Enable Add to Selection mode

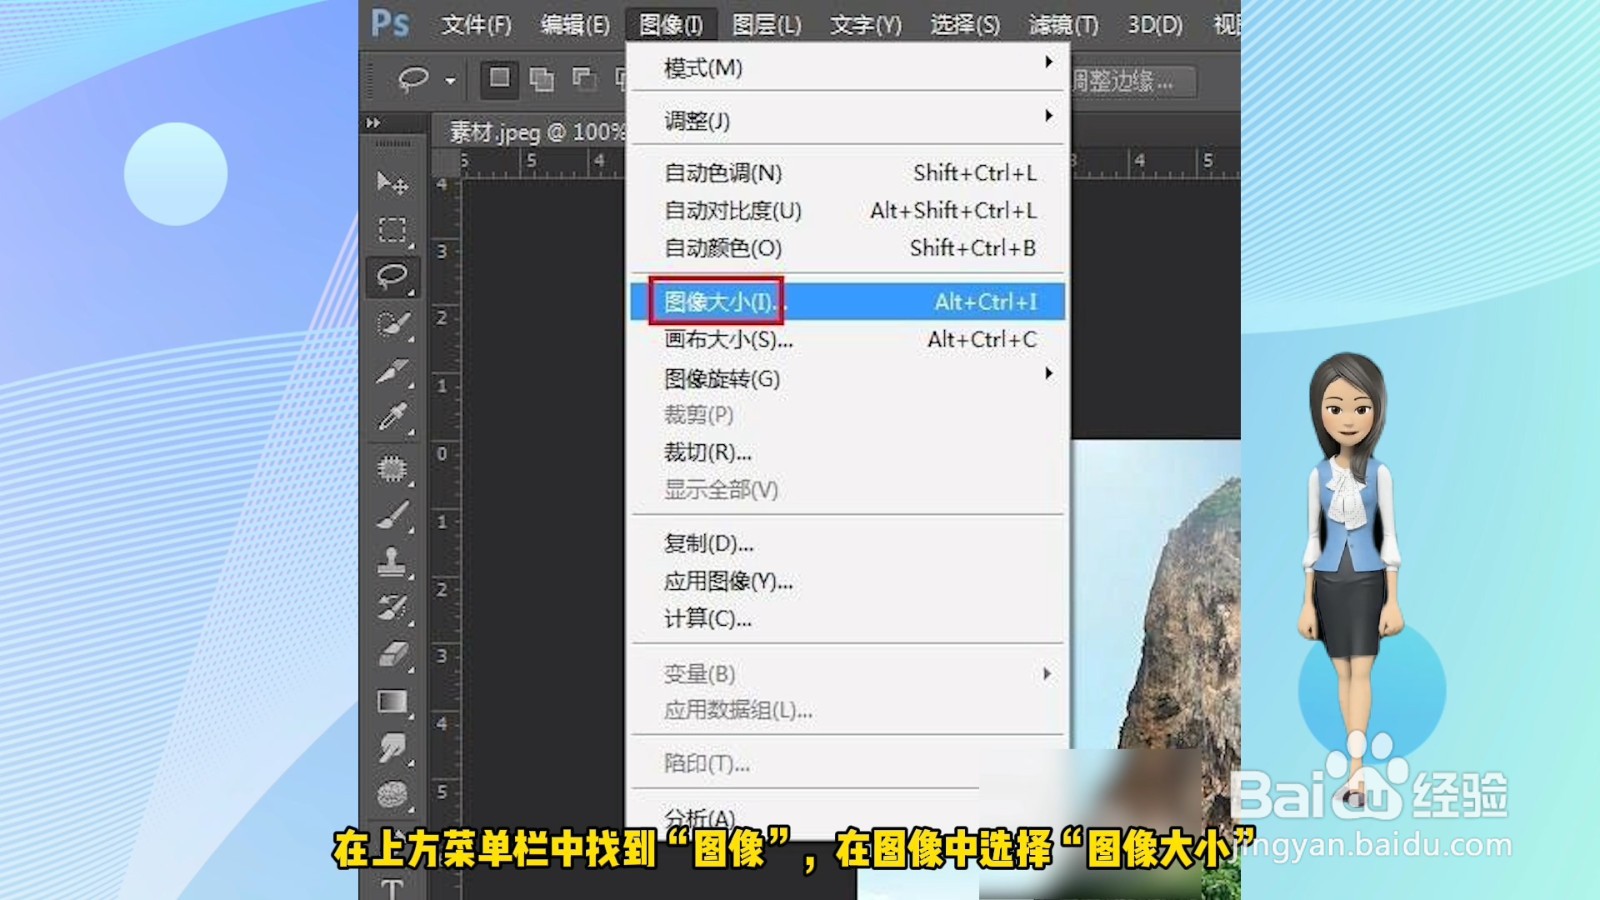(x=541, y=80)
